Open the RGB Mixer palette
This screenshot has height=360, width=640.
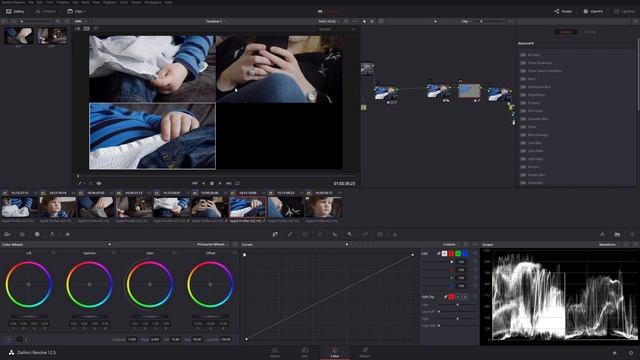[52, 234]
